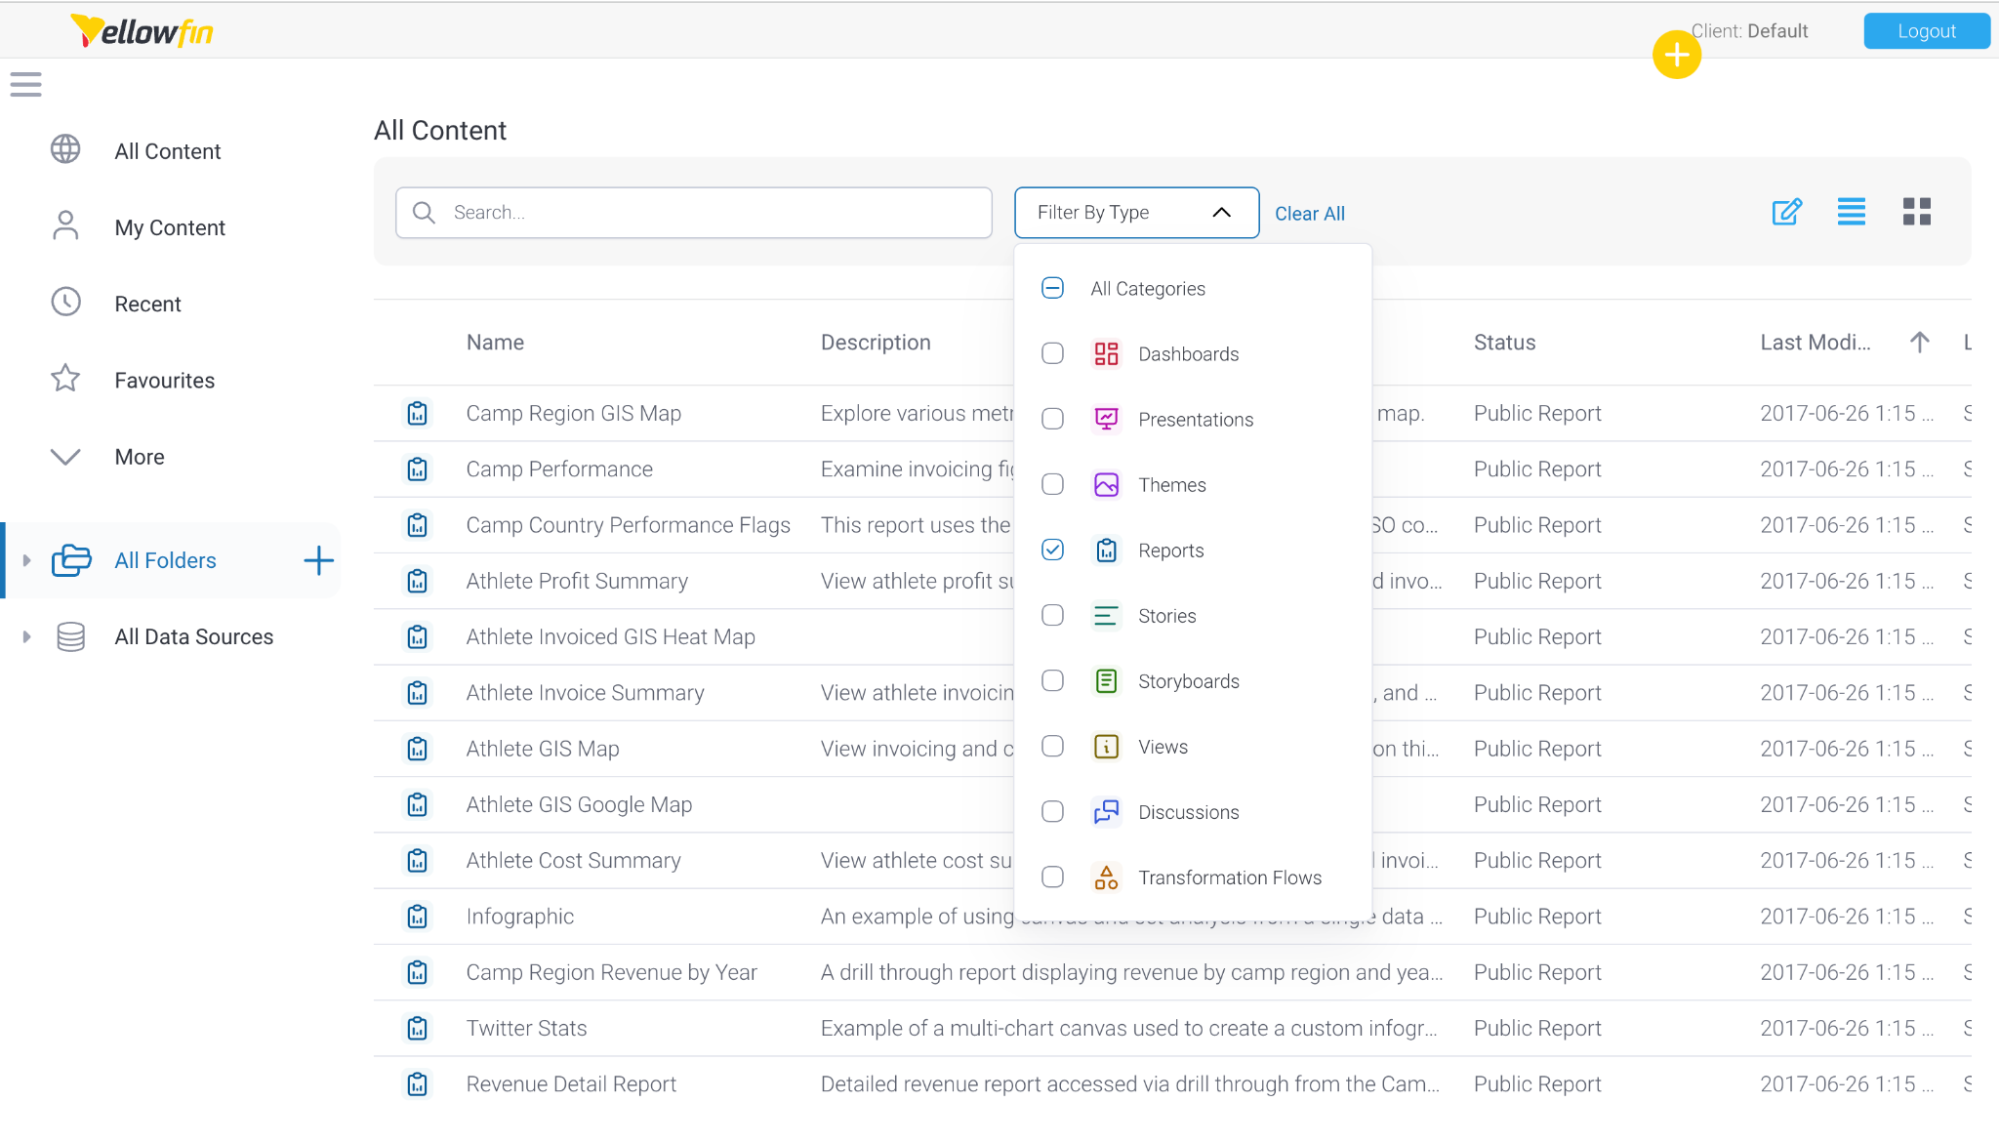Click inside the Search field

pyautogui.click(x=693, y=212)
